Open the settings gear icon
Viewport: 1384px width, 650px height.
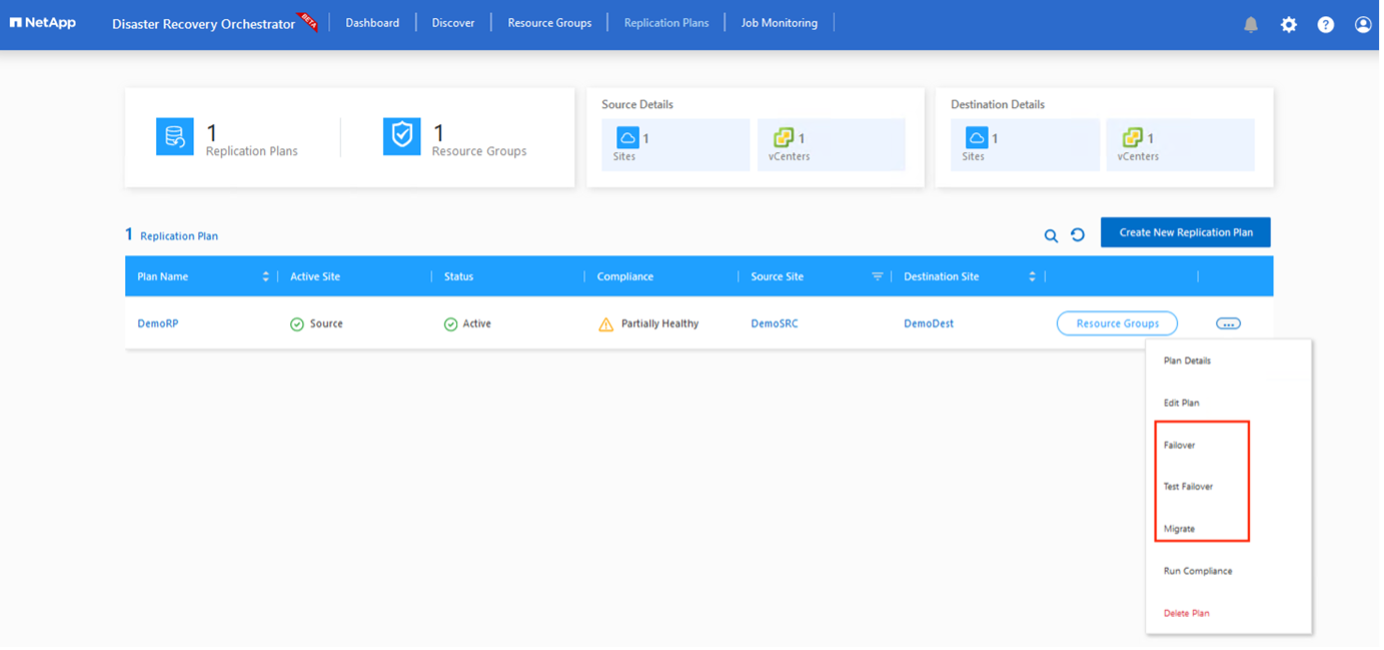(x=1288, y=25)
